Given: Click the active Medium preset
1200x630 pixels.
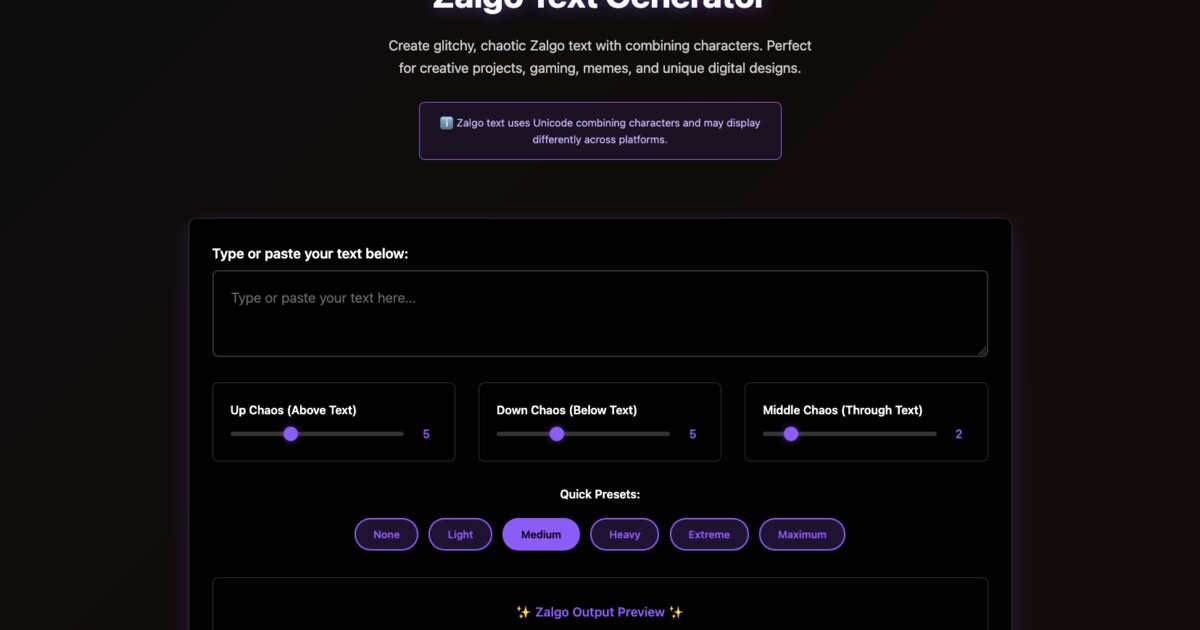Looking at the screenshot, I should click(x=541, y=534).
